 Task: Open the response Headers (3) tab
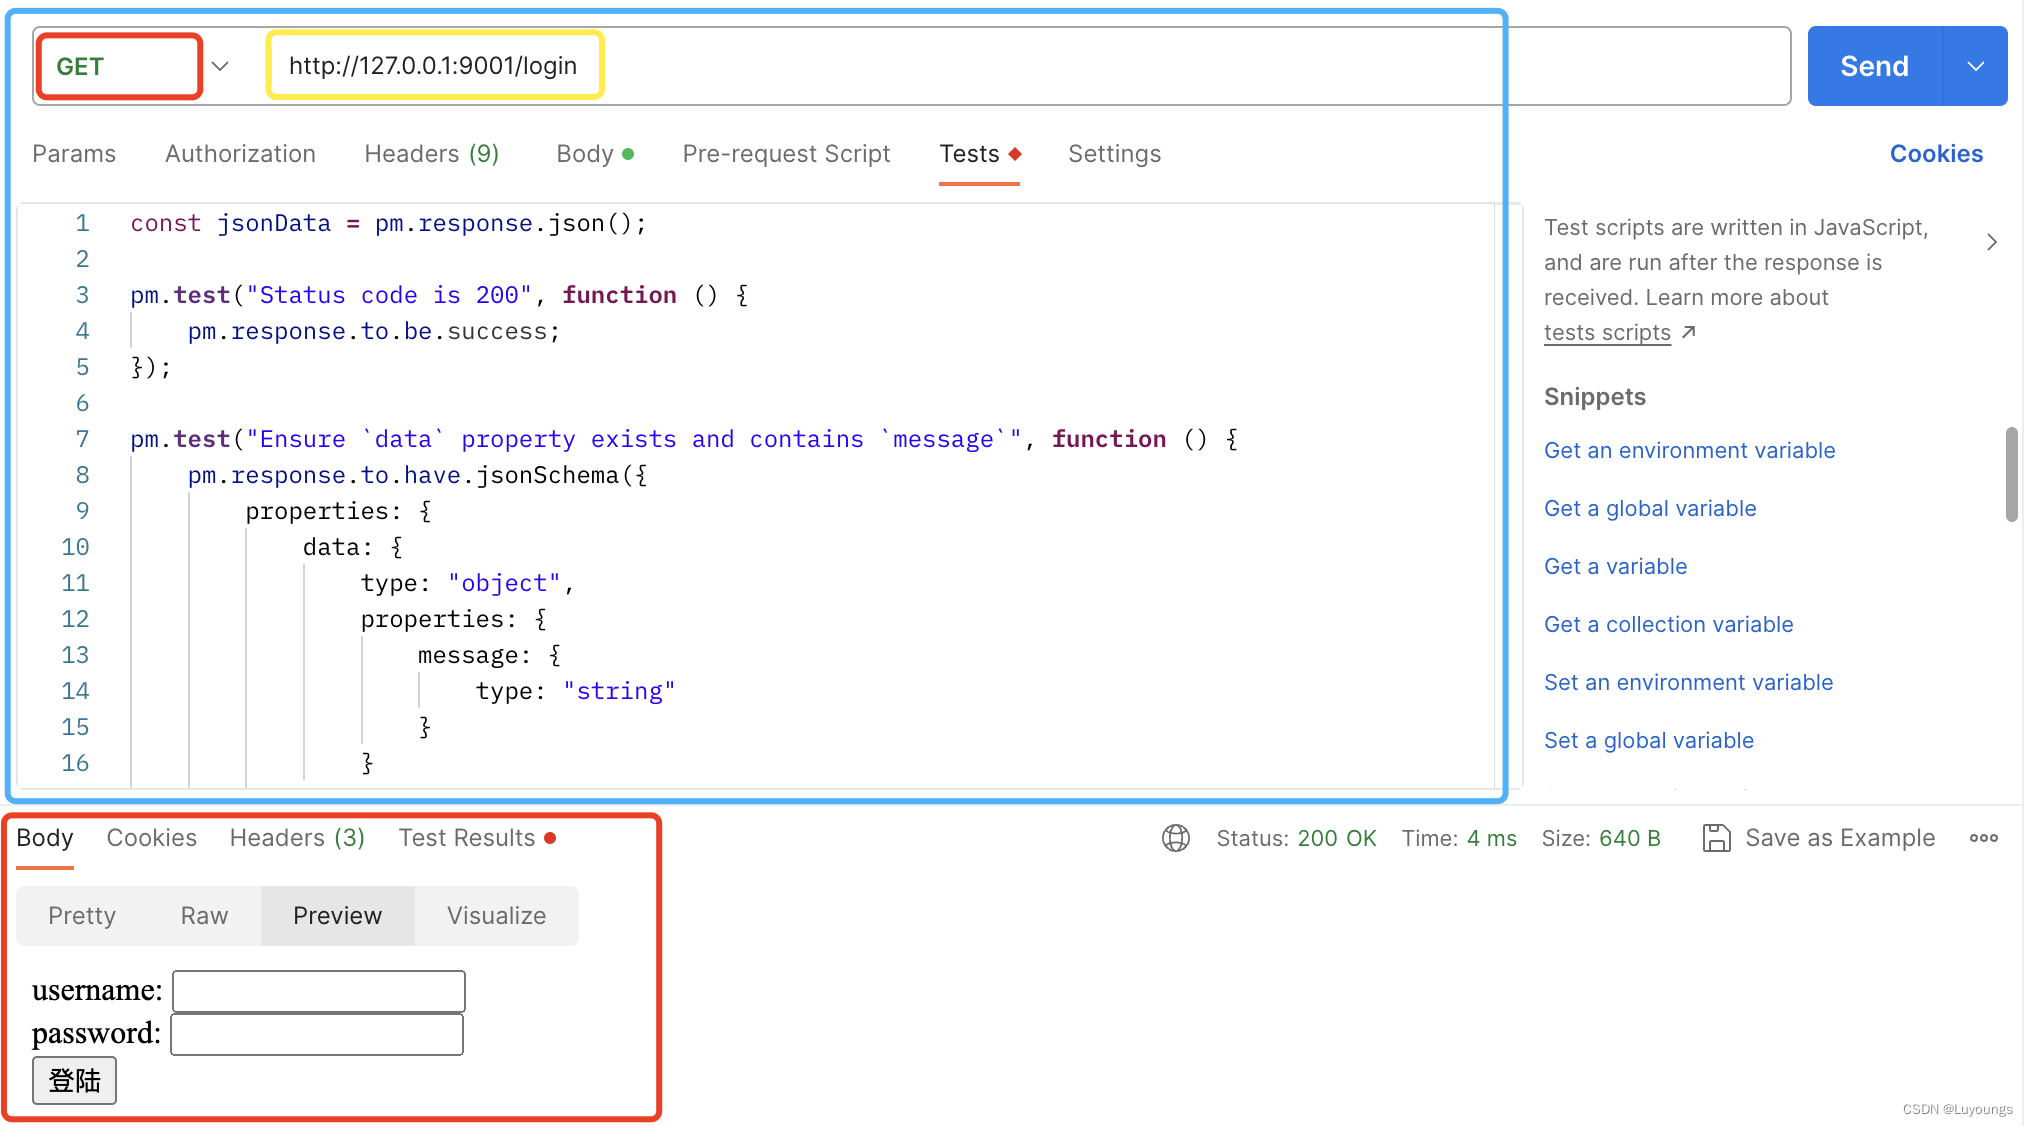297,838
